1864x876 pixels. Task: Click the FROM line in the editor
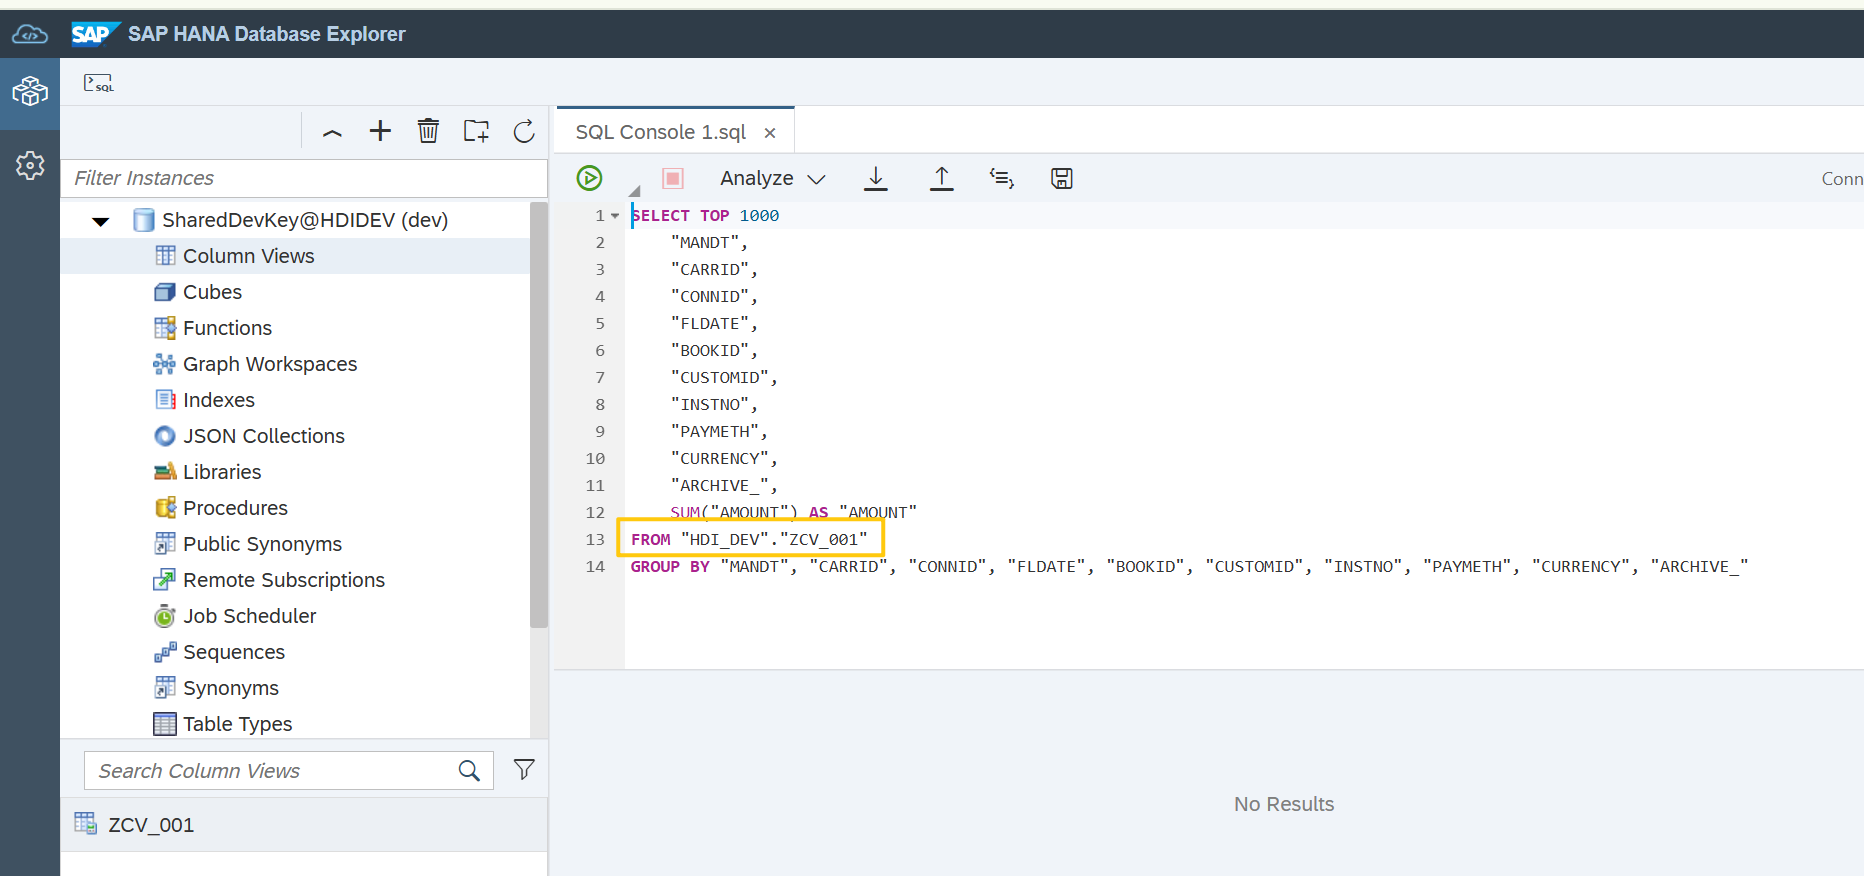pos(749,540)
